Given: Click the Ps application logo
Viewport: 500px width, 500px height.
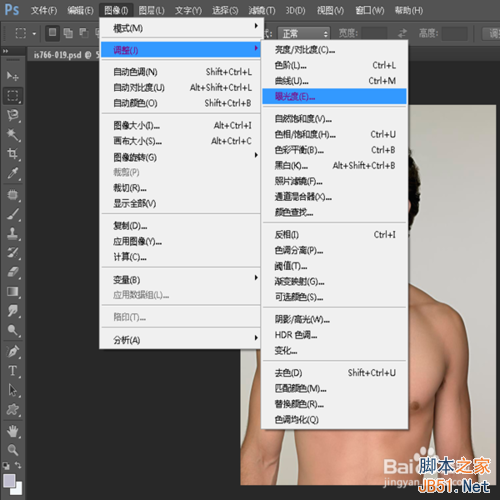Looking at the screenshot, I should coord(12,10).
